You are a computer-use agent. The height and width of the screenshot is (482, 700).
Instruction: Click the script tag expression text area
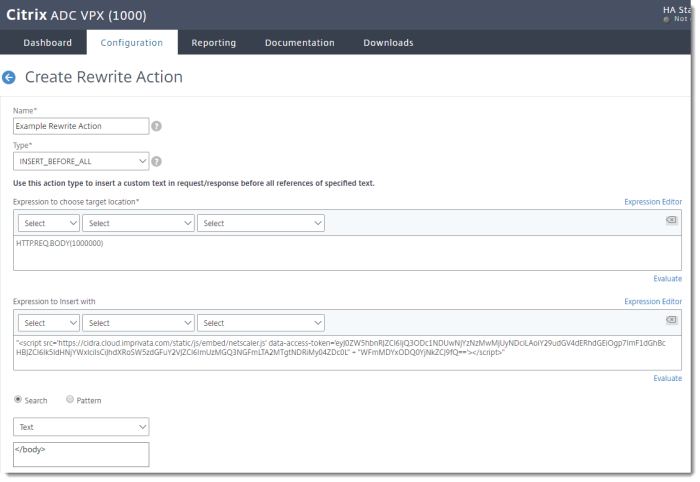[347, 353]
